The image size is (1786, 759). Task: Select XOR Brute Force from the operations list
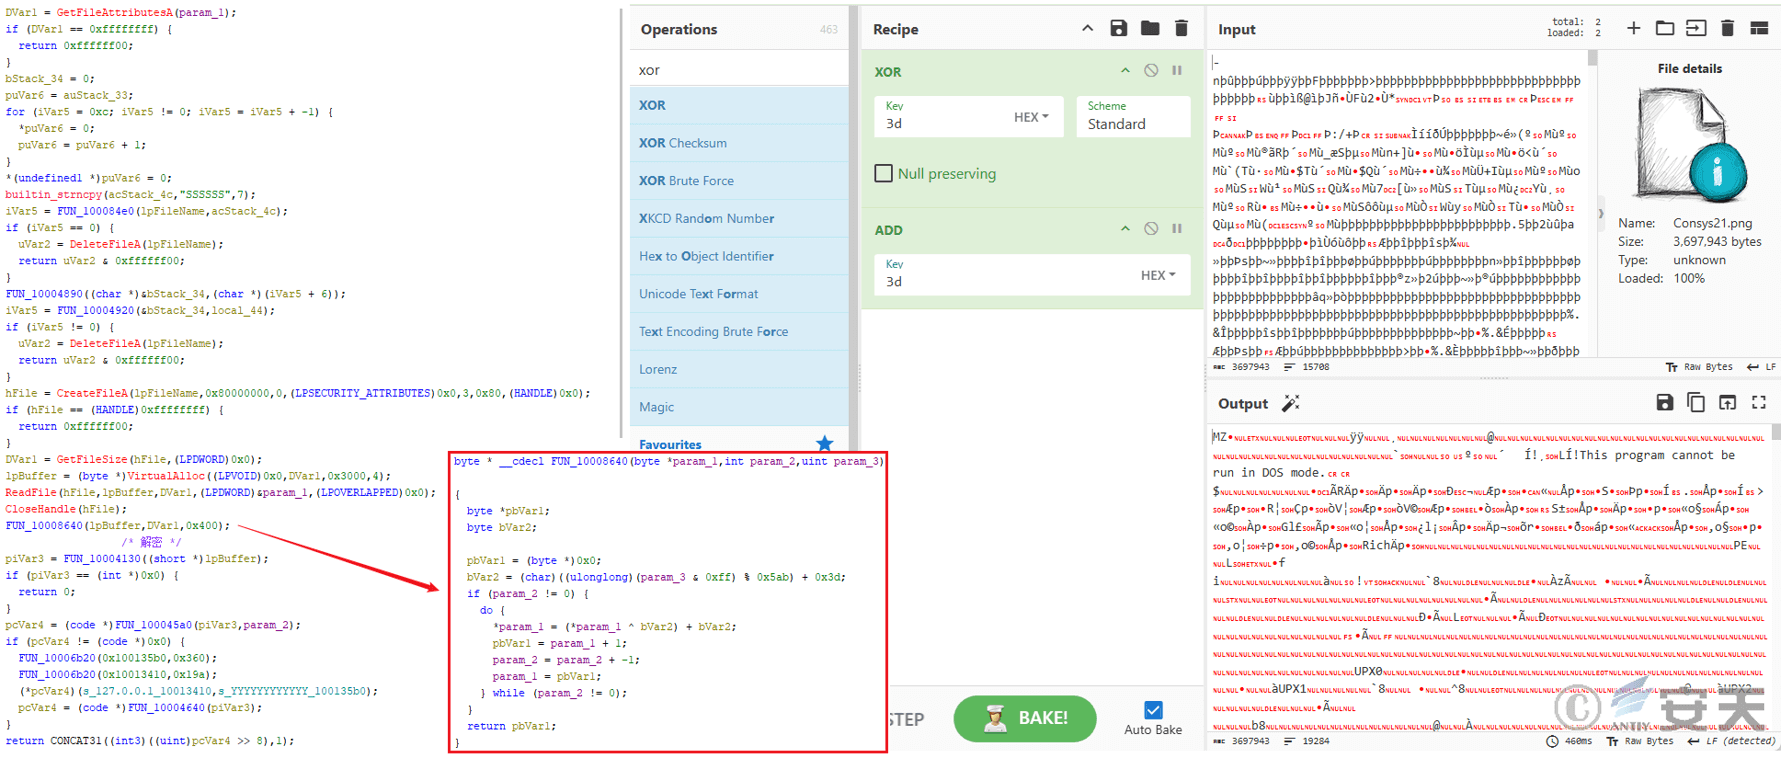coord(686,181)
